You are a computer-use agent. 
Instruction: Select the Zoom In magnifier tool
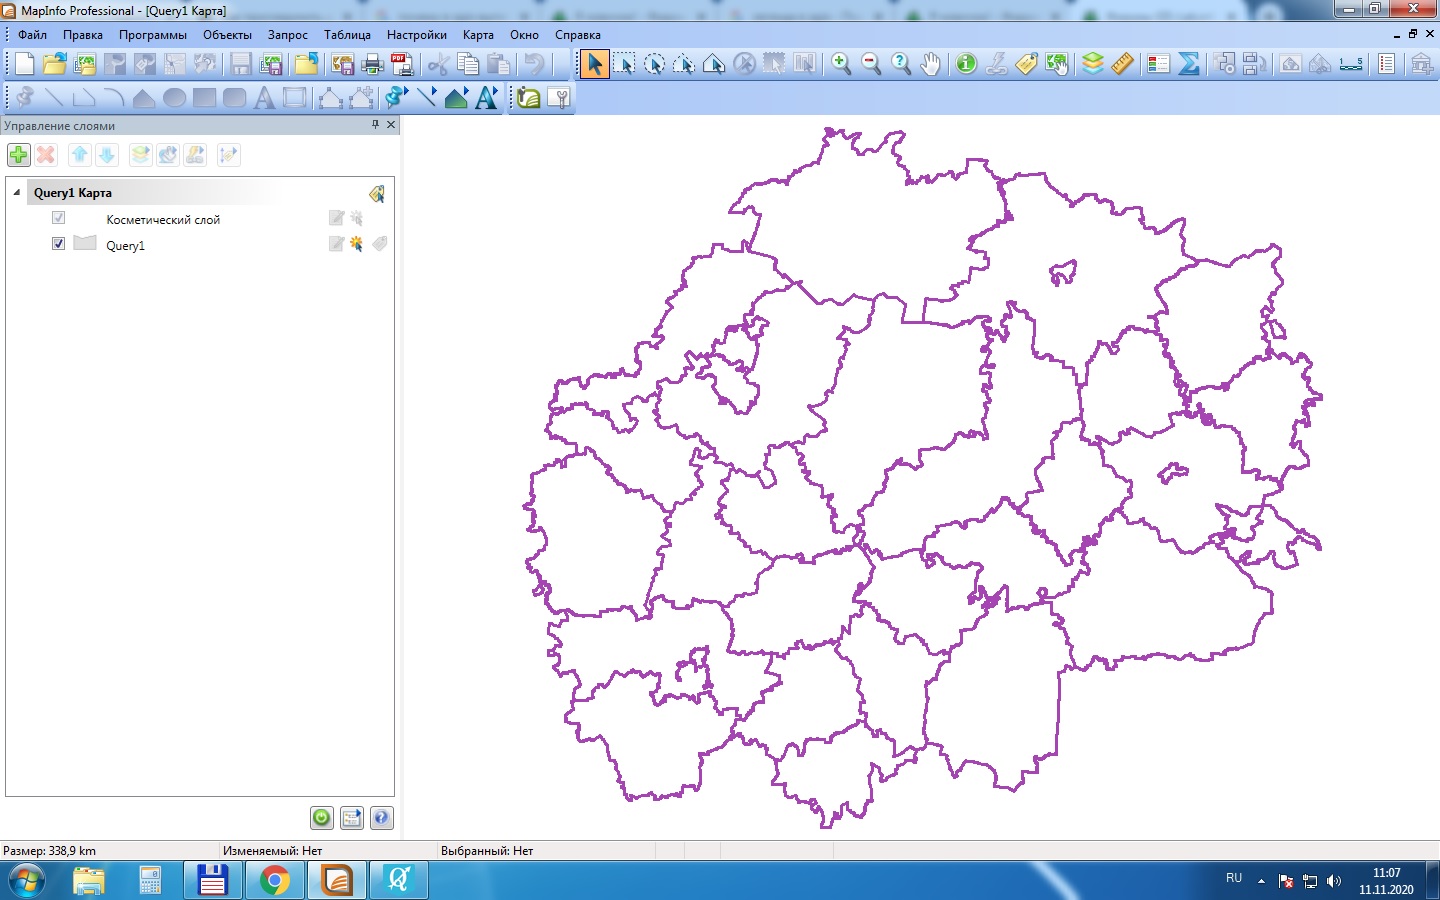[841, 64]
